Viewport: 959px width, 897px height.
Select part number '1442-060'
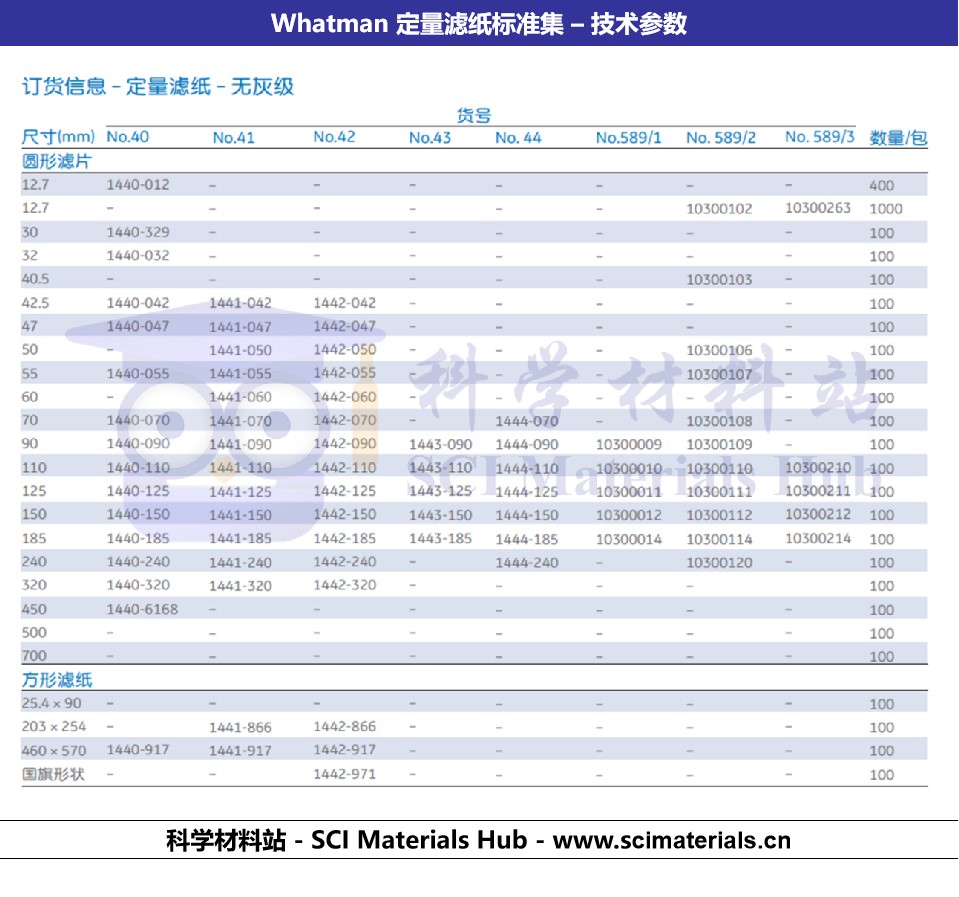(345, 397)
